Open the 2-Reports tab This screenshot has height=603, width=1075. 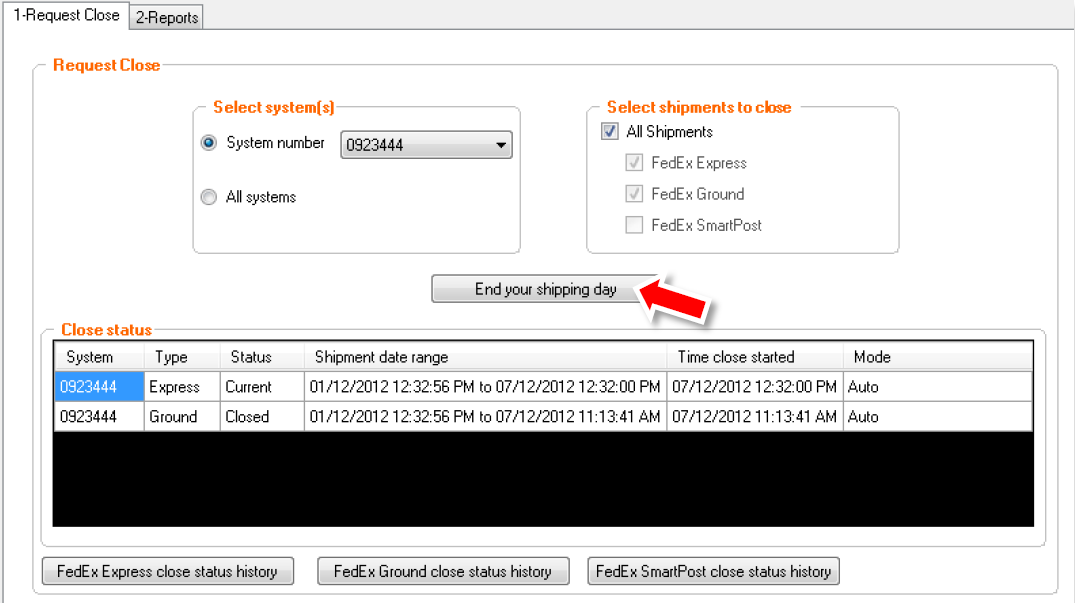click(x=167, y=17)
